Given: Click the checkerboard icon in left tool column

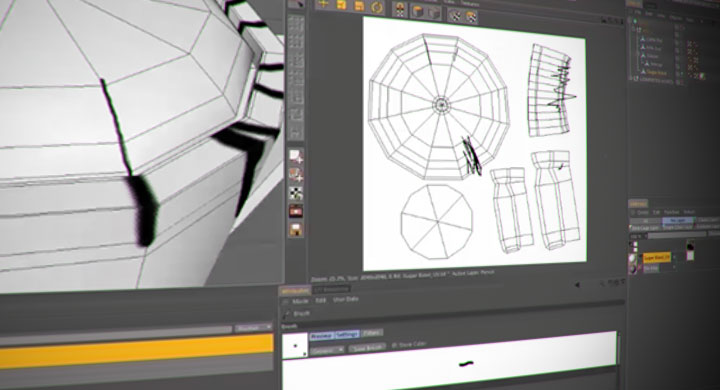Looking at the screenshot, I should click(x=296, y=193).
